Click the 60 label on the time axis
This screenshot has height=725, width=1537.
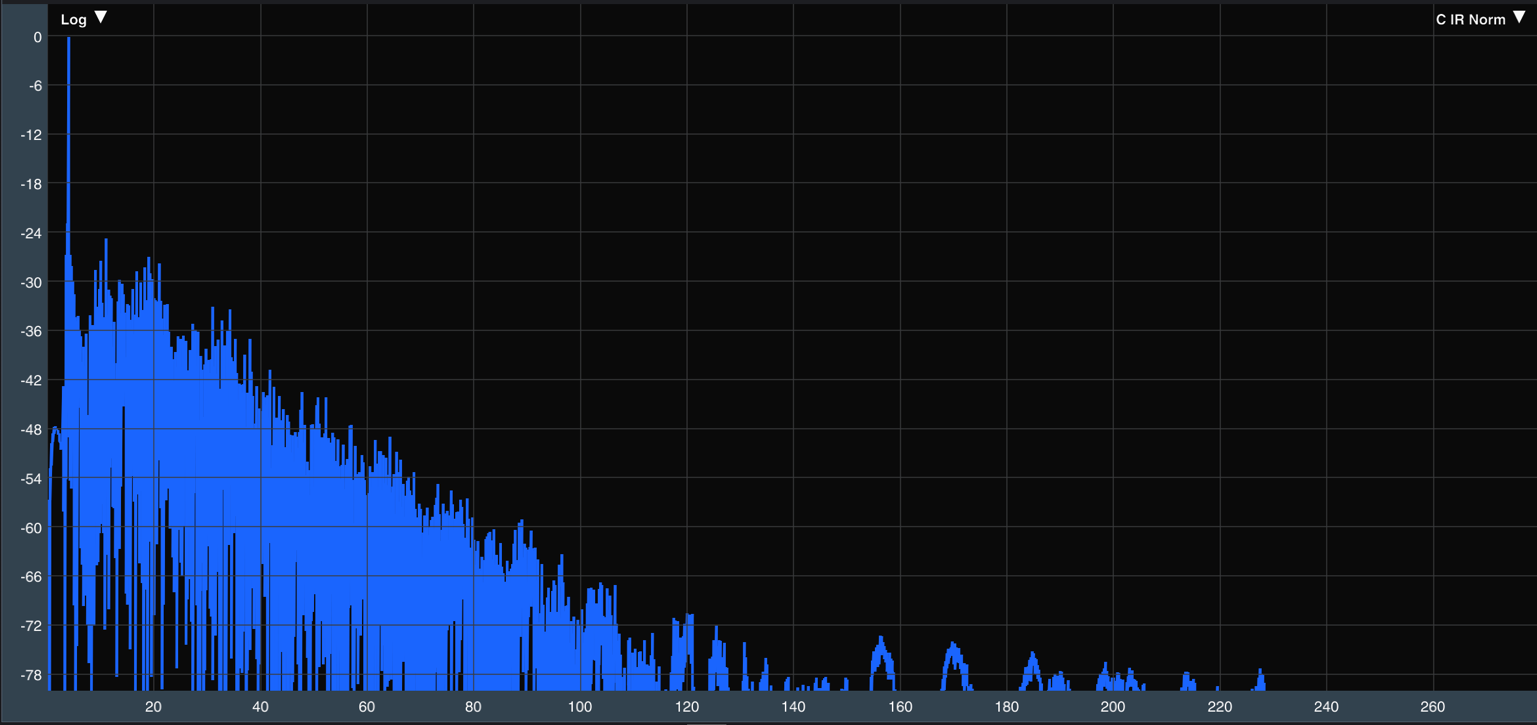[x=367, y=707]
